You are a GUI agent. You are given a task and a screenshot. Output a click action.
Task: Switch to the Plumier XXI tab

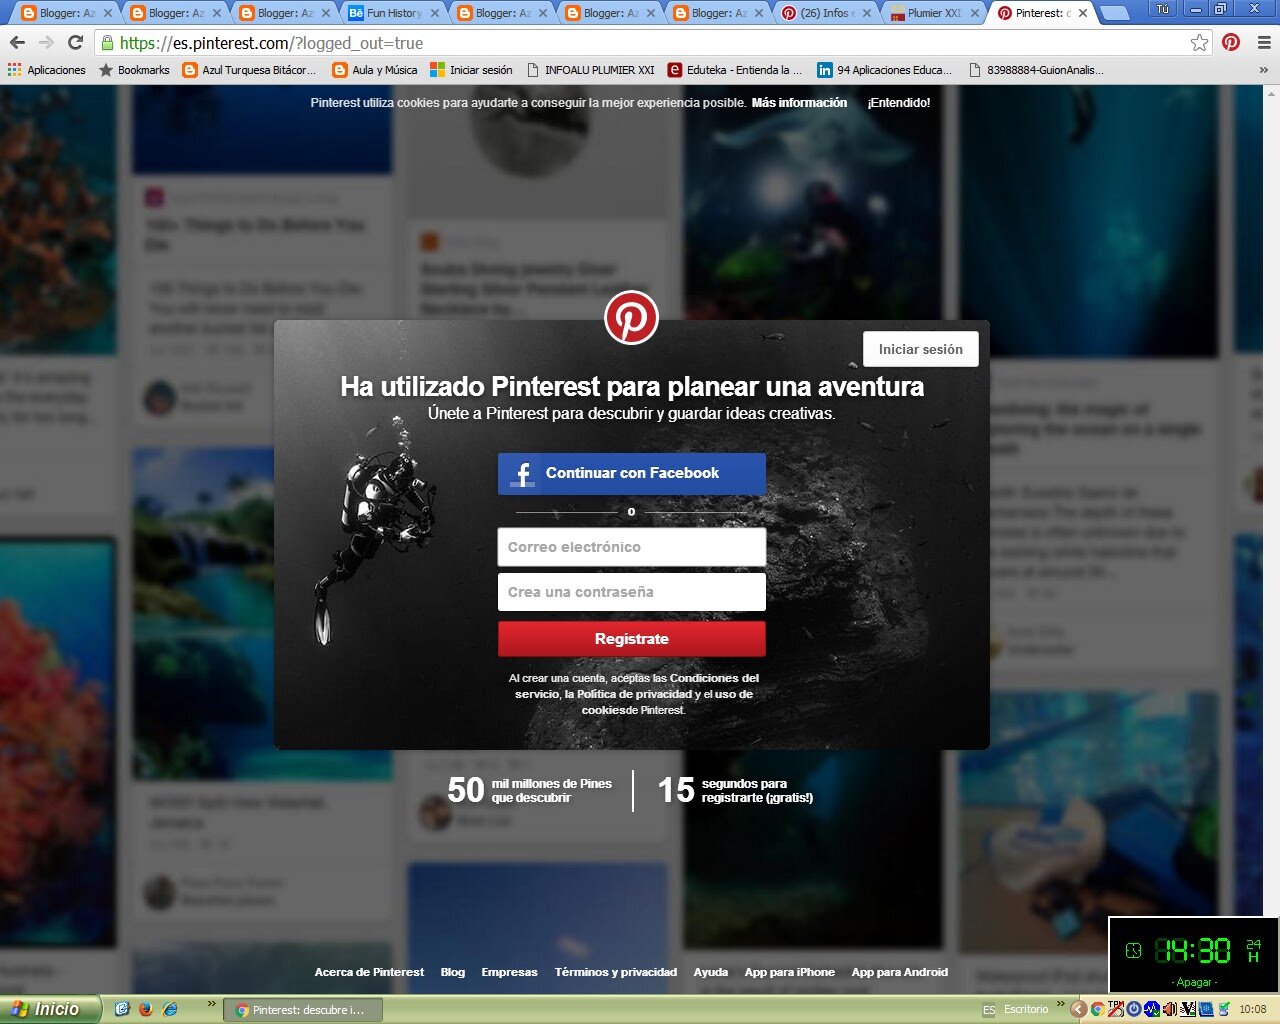(x=926, y=13)
